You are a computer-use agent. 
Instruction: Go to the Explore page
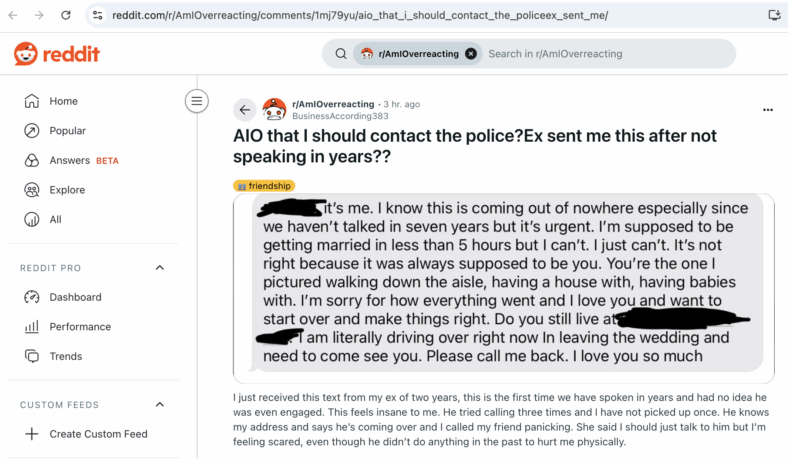click(x=93, y=190)
